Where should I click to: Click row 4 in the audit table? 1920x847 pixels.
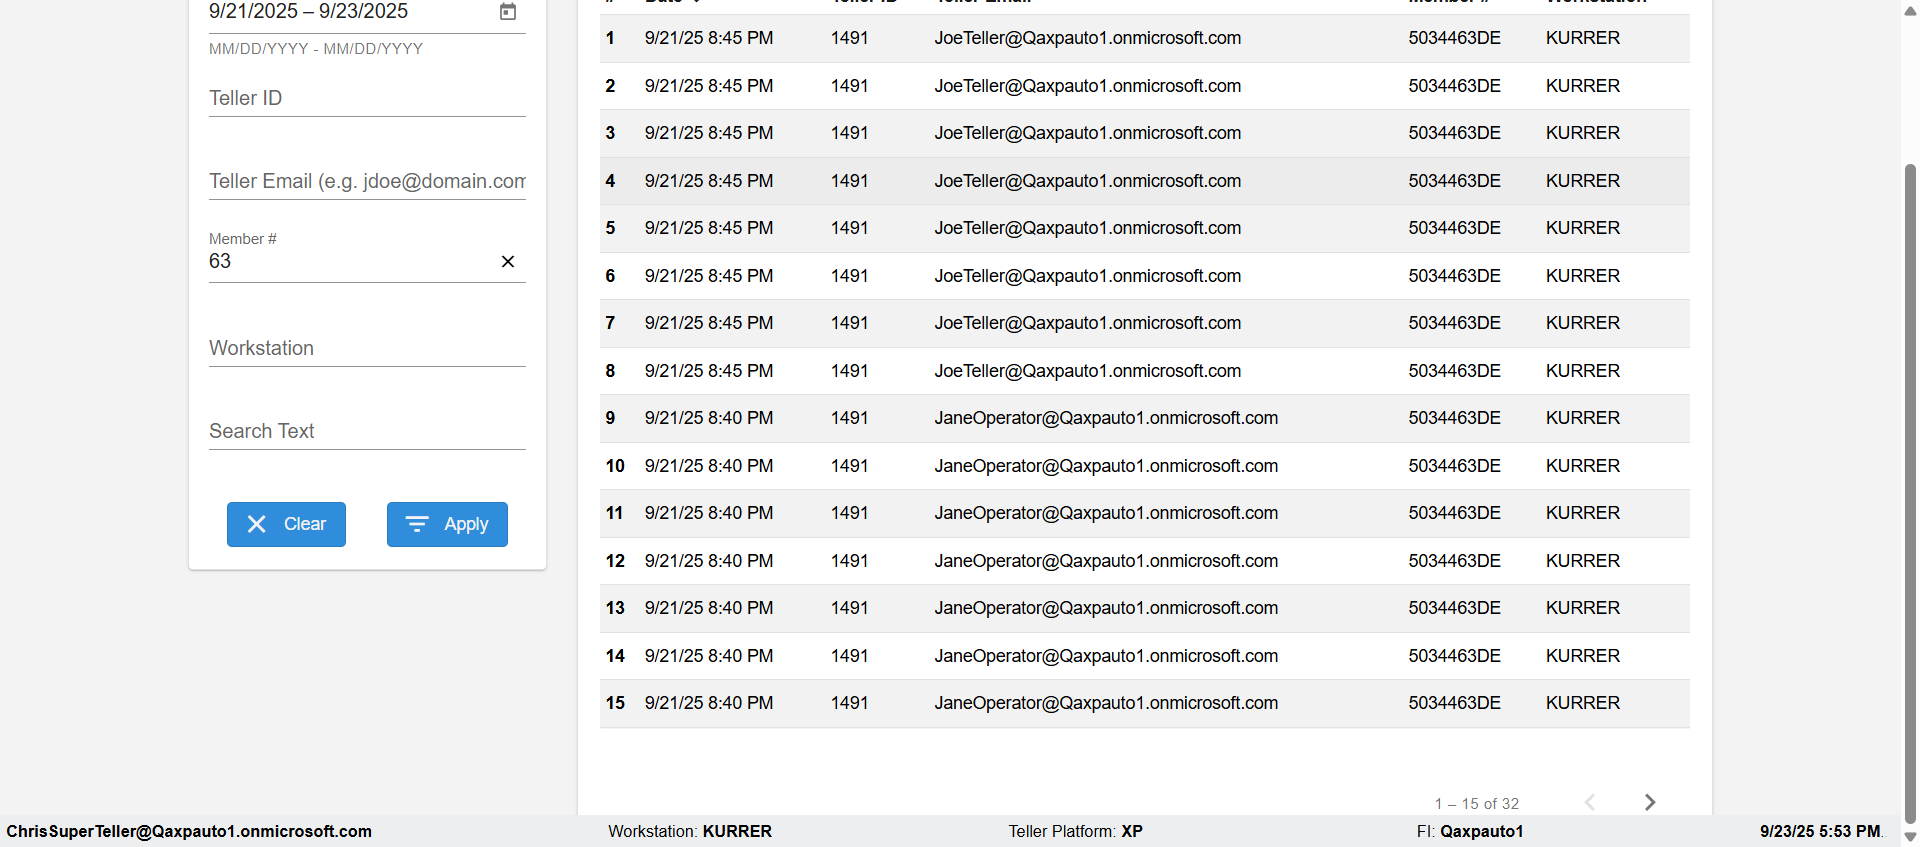coord(1087,181)
